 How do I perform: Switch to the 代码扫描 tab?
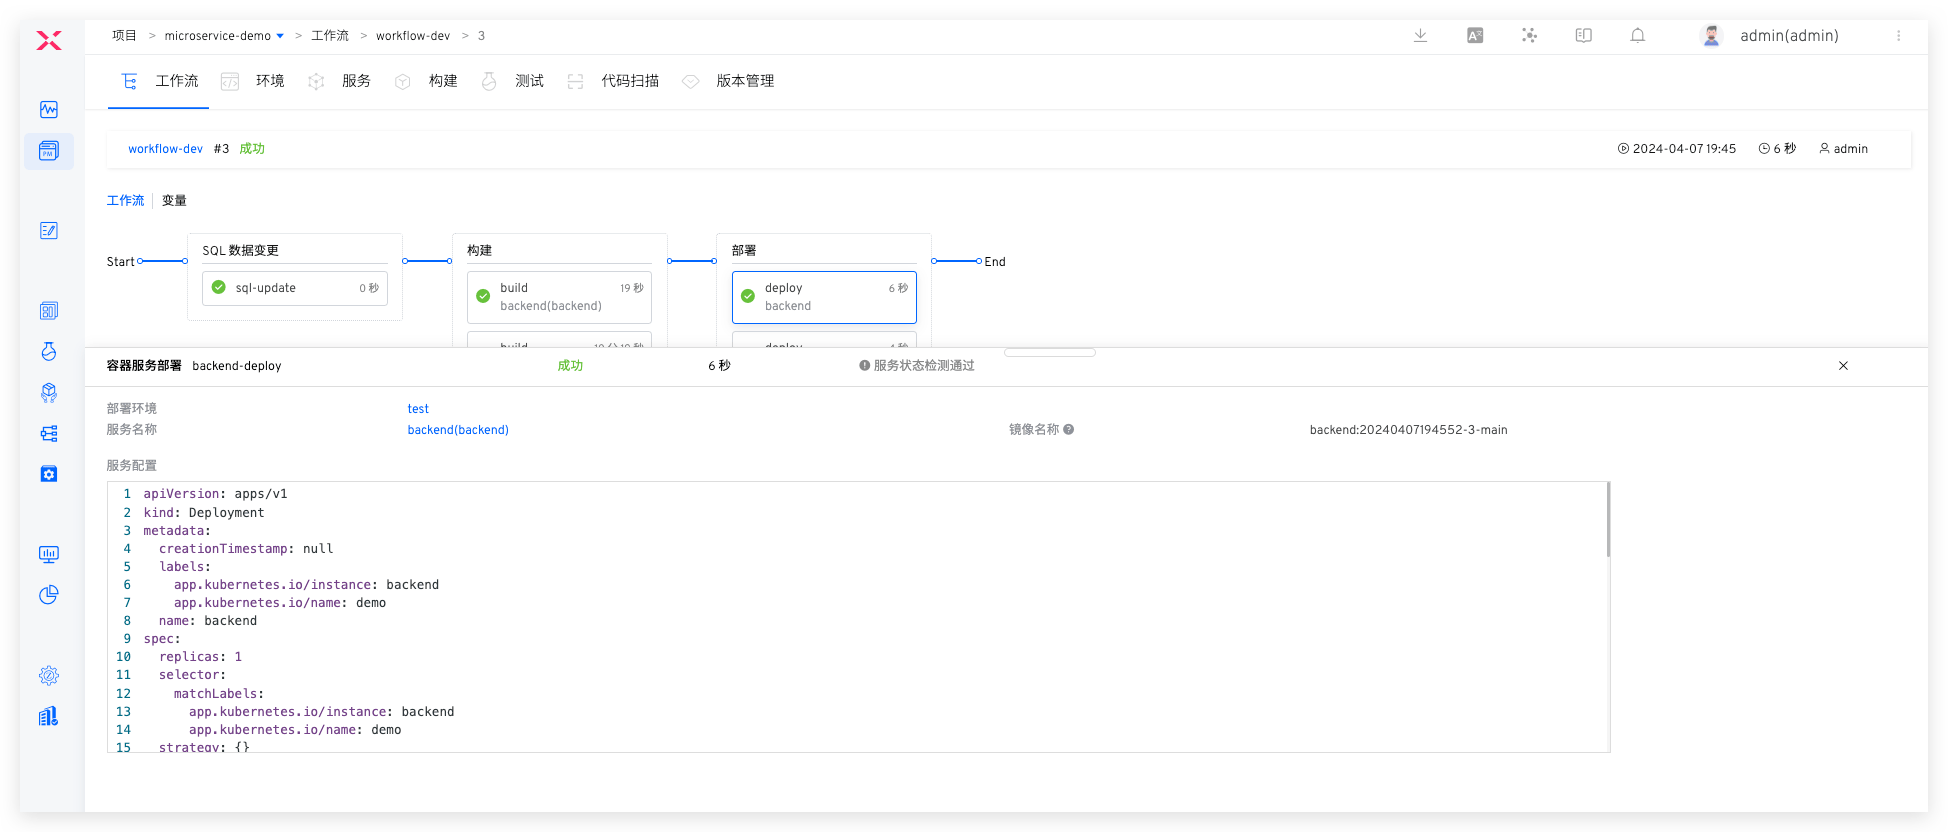point(613,81)
